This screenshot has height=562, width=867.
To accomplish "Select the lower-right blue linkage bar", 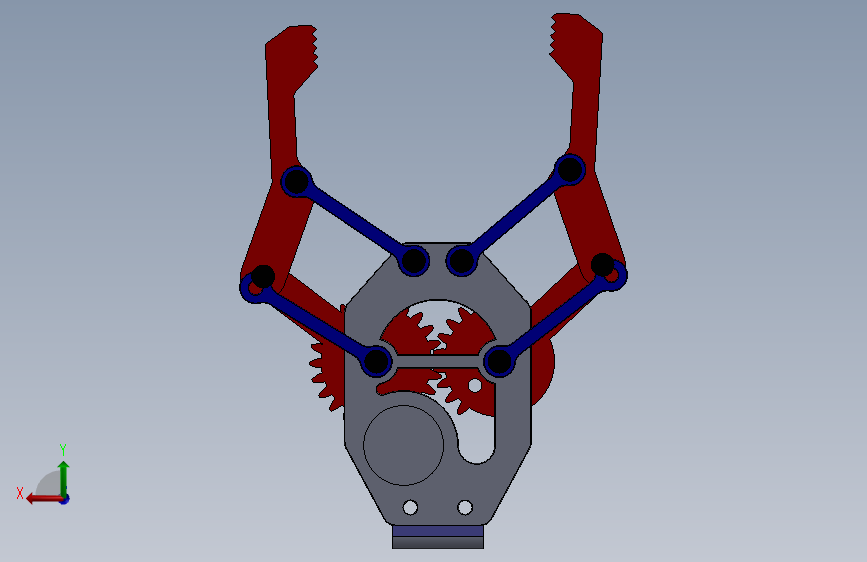I will click(555, 320).
